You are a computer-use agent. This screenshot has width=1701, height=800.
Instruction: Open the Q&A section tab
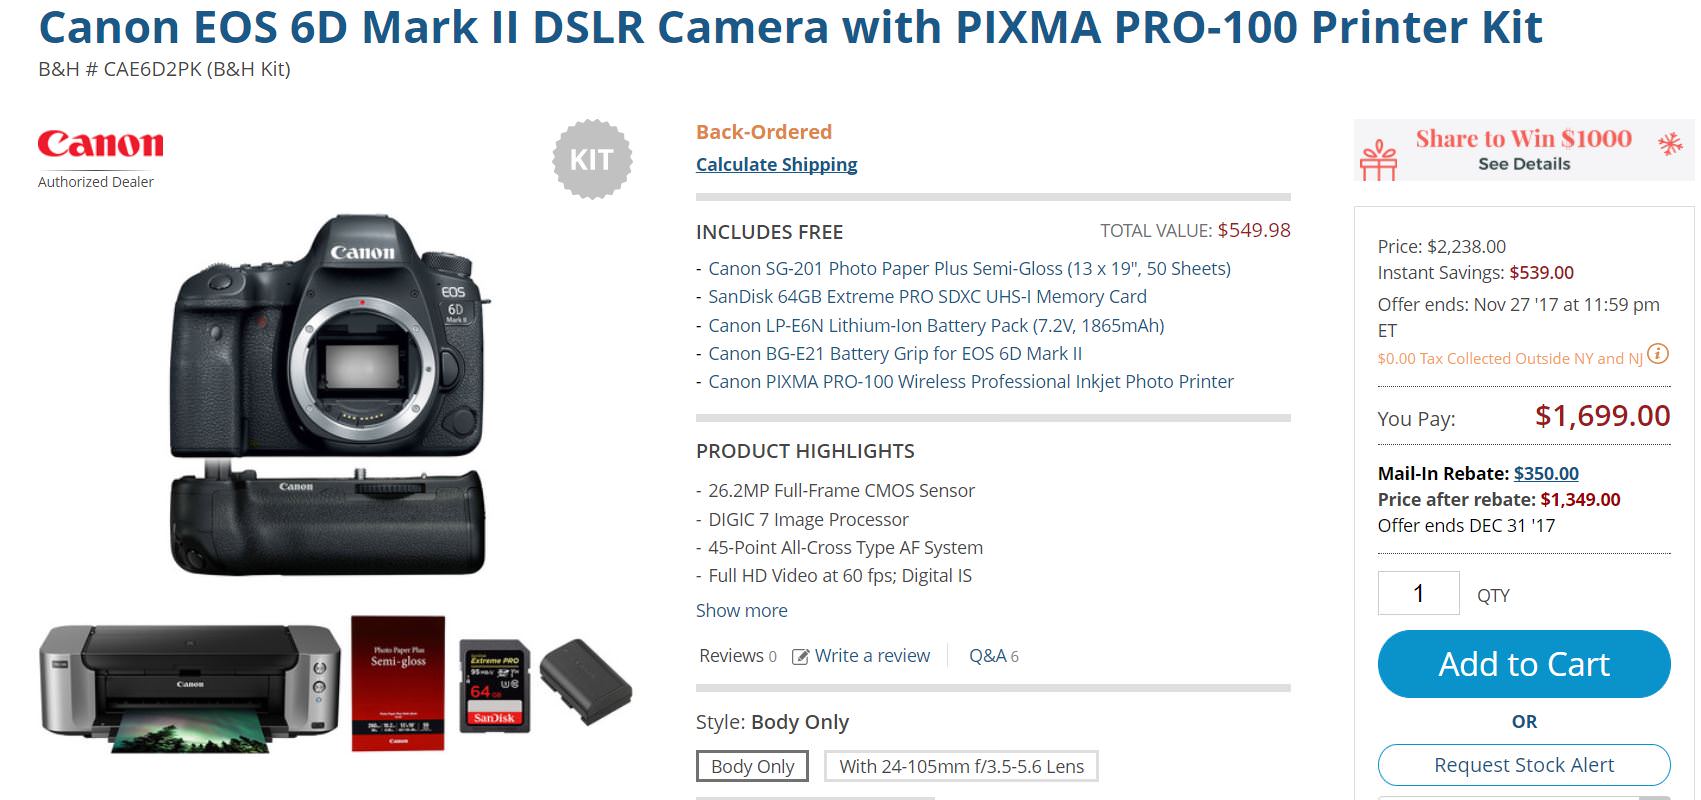tap(993, 656)
